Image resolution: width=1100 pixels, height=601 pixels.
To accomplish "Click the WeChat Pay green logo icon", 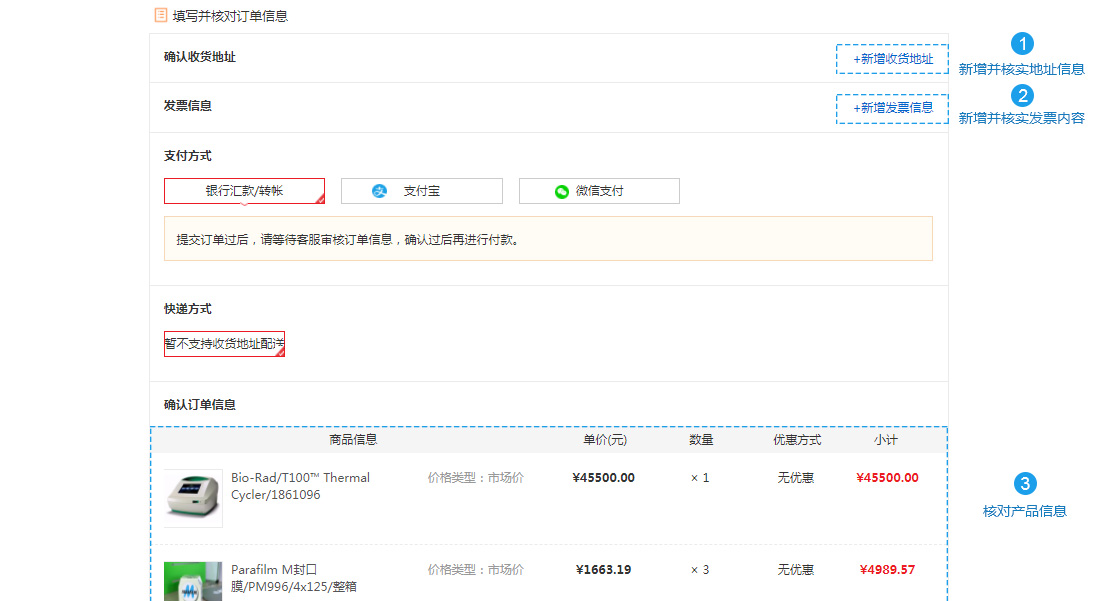I will tap(561, 191).
